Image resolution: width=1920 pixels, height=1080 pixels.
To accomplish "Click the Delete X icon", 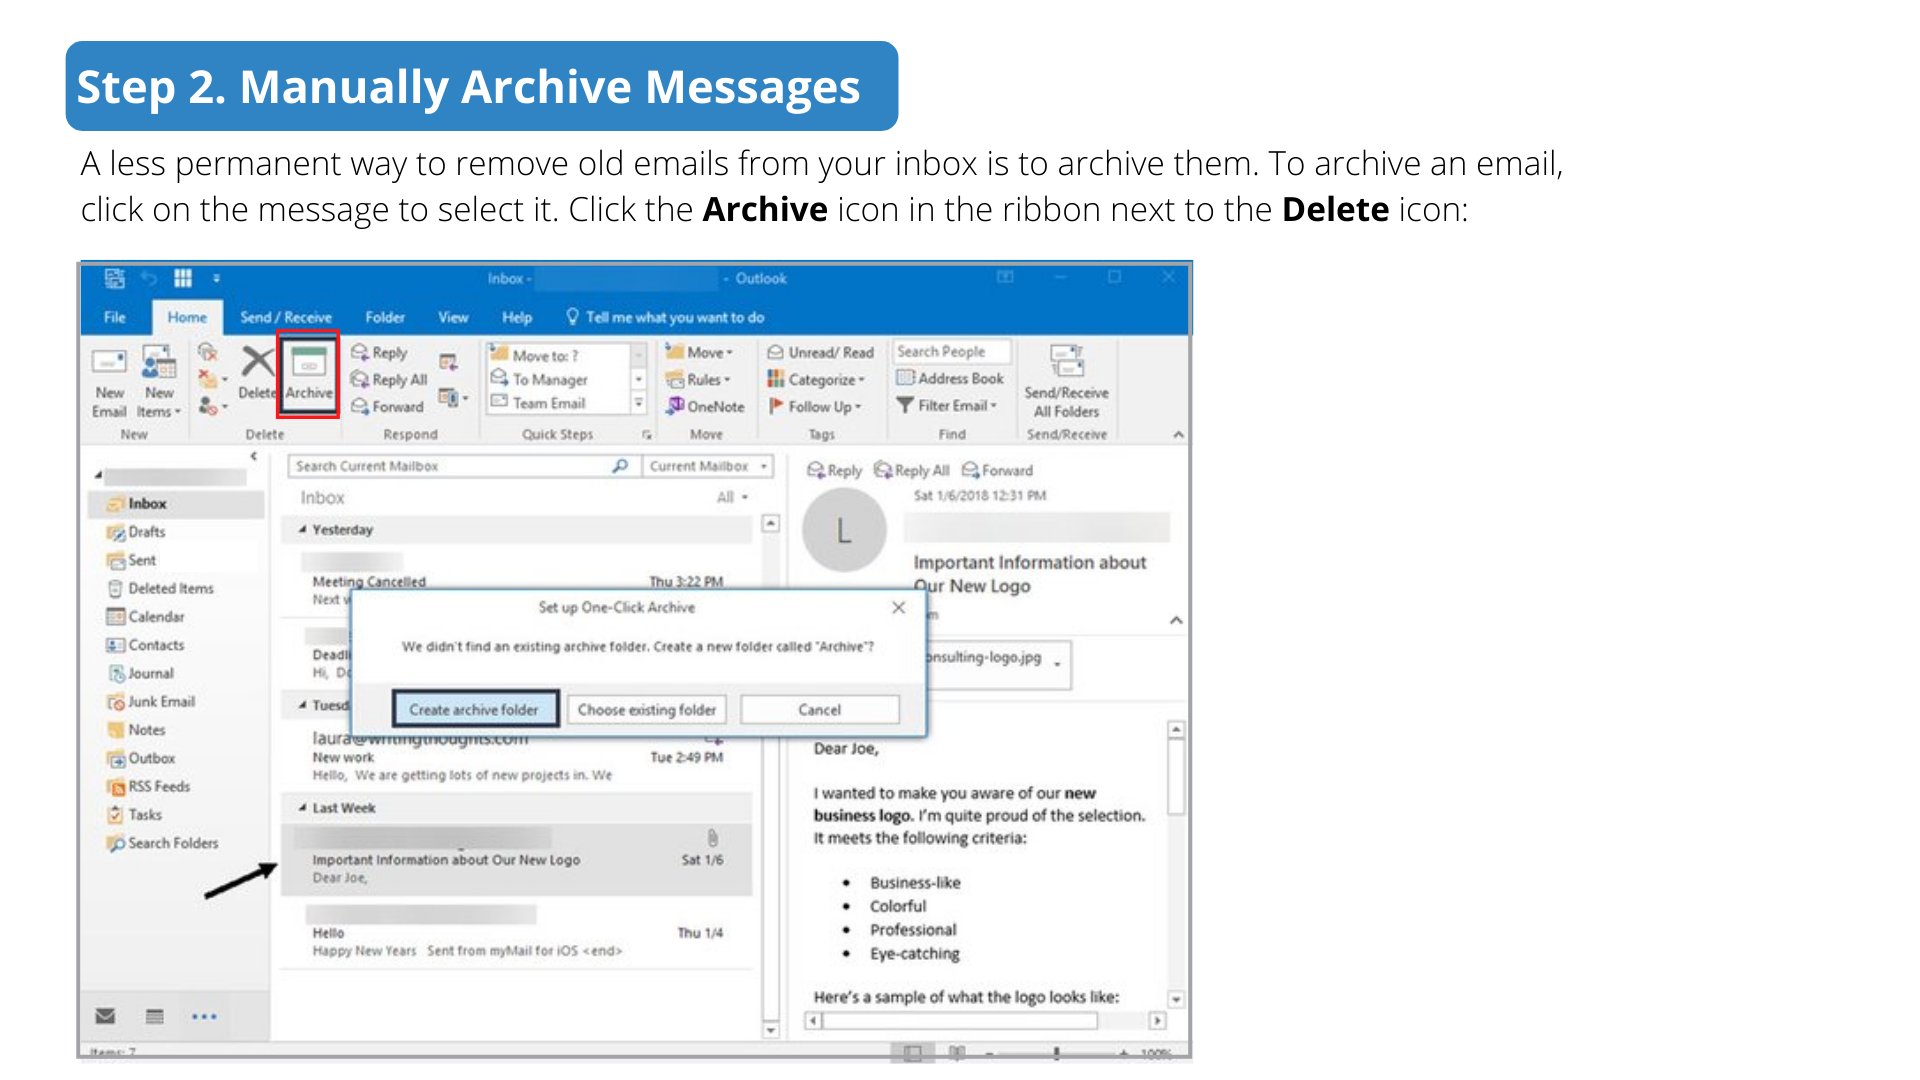I will [257, 364].
